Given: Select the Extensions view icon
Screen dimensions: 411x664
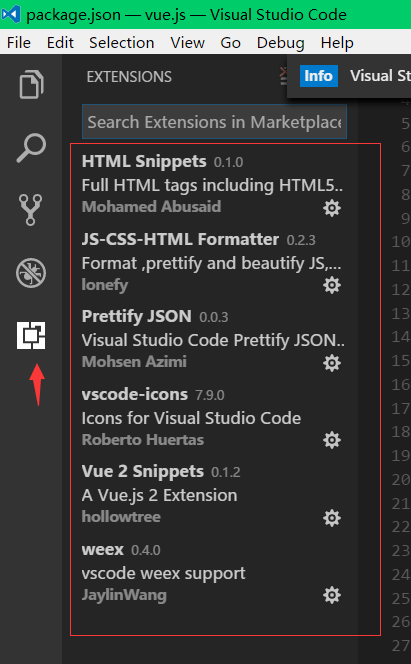Looking at the screenshot, I should click(x=31, y=335).
